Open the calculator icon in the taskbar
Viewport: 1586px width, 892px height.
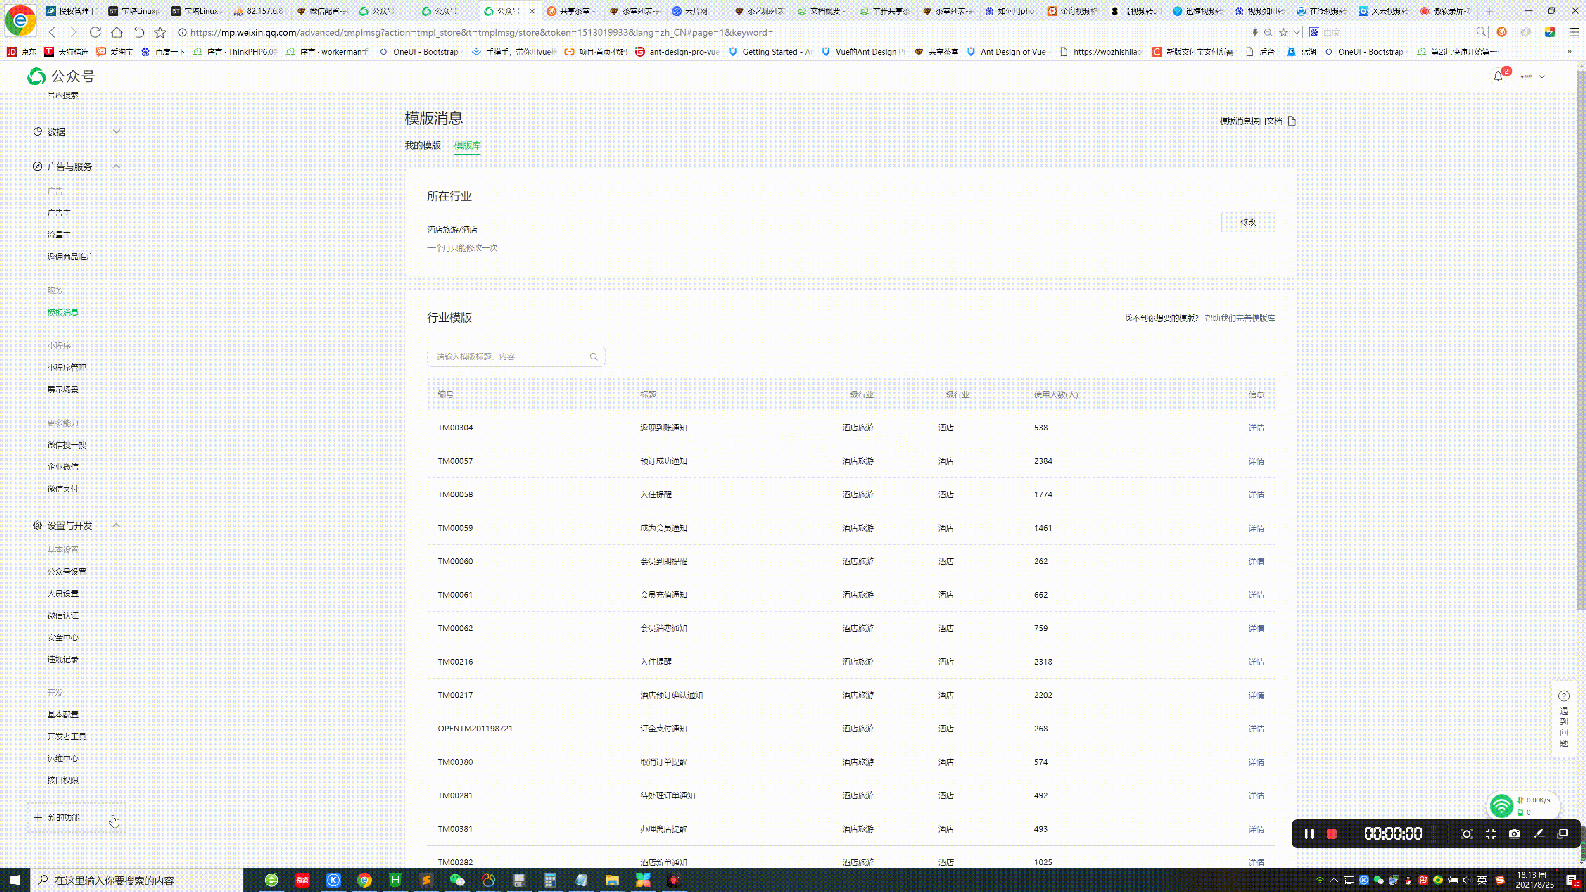pos(550,880)
